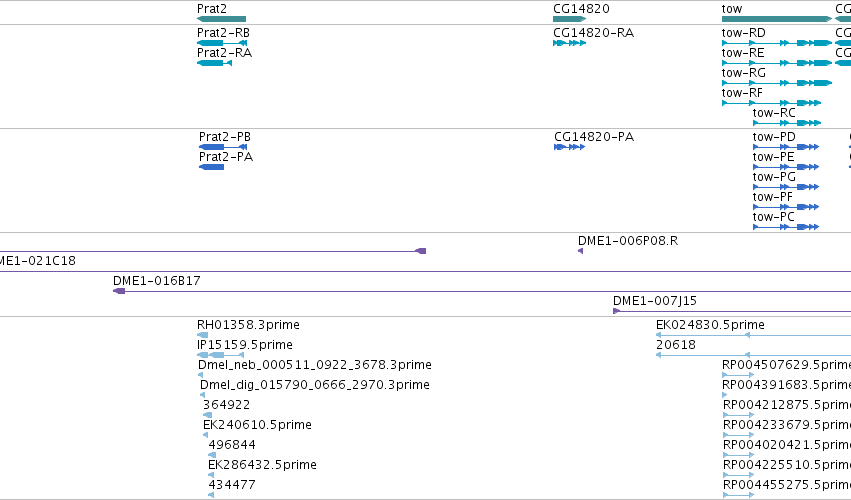This screenshot has width=851, height=500.
Task: Click the DME1-007J15 clone start arrow
Action: (616, 311)
